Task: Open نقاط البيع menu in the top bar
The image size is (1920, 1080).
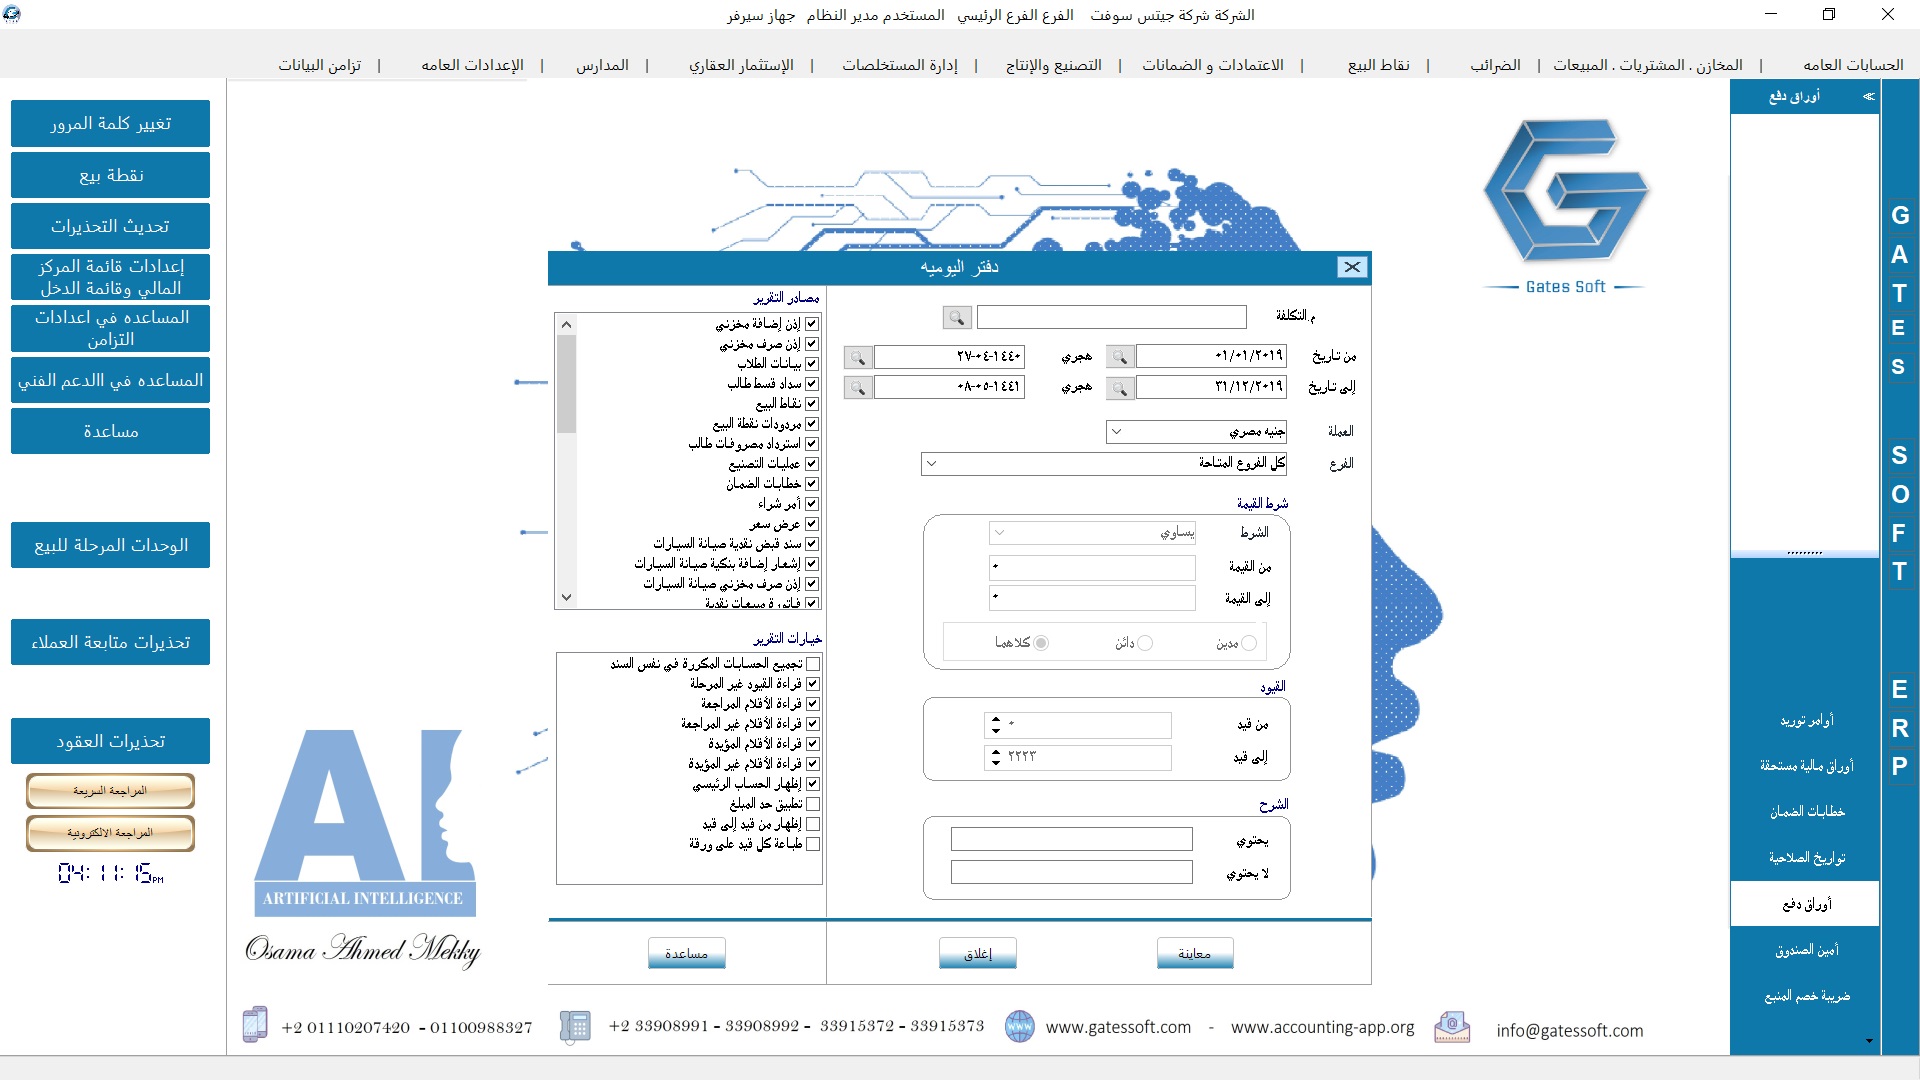Action: 1378,65
